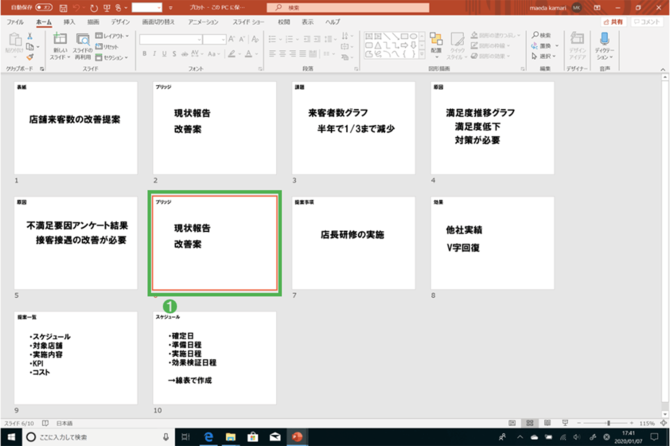Viewport: 670px width, 446px height.
Task: Open the レイアウト (Layout) dropdown
Action: click(112, 36)
